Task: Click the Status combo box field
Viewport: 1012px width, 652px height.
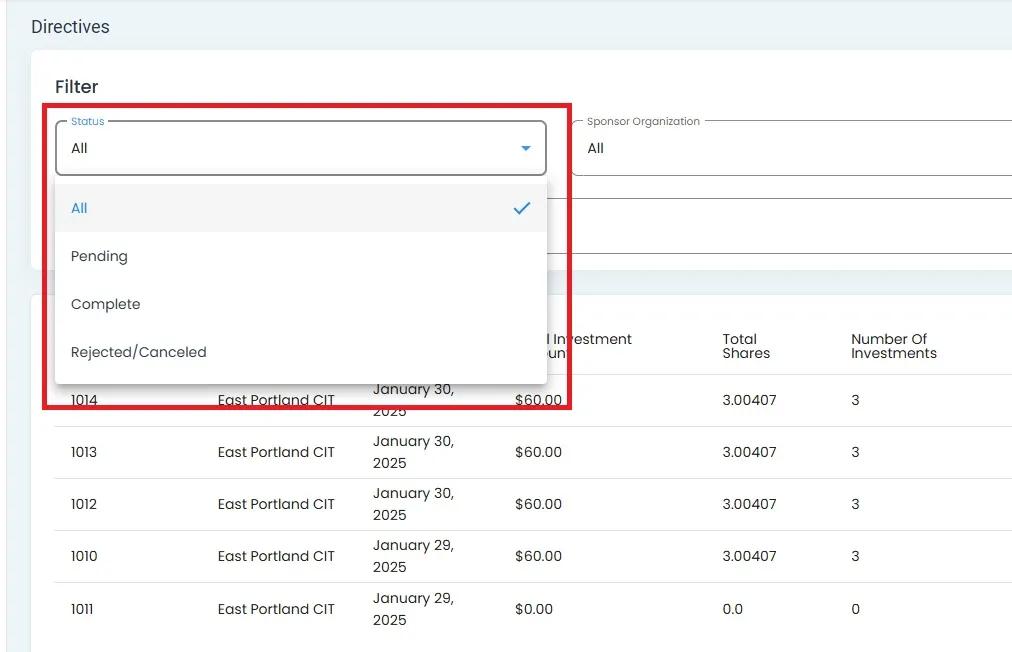Action: tap(290, 148)
